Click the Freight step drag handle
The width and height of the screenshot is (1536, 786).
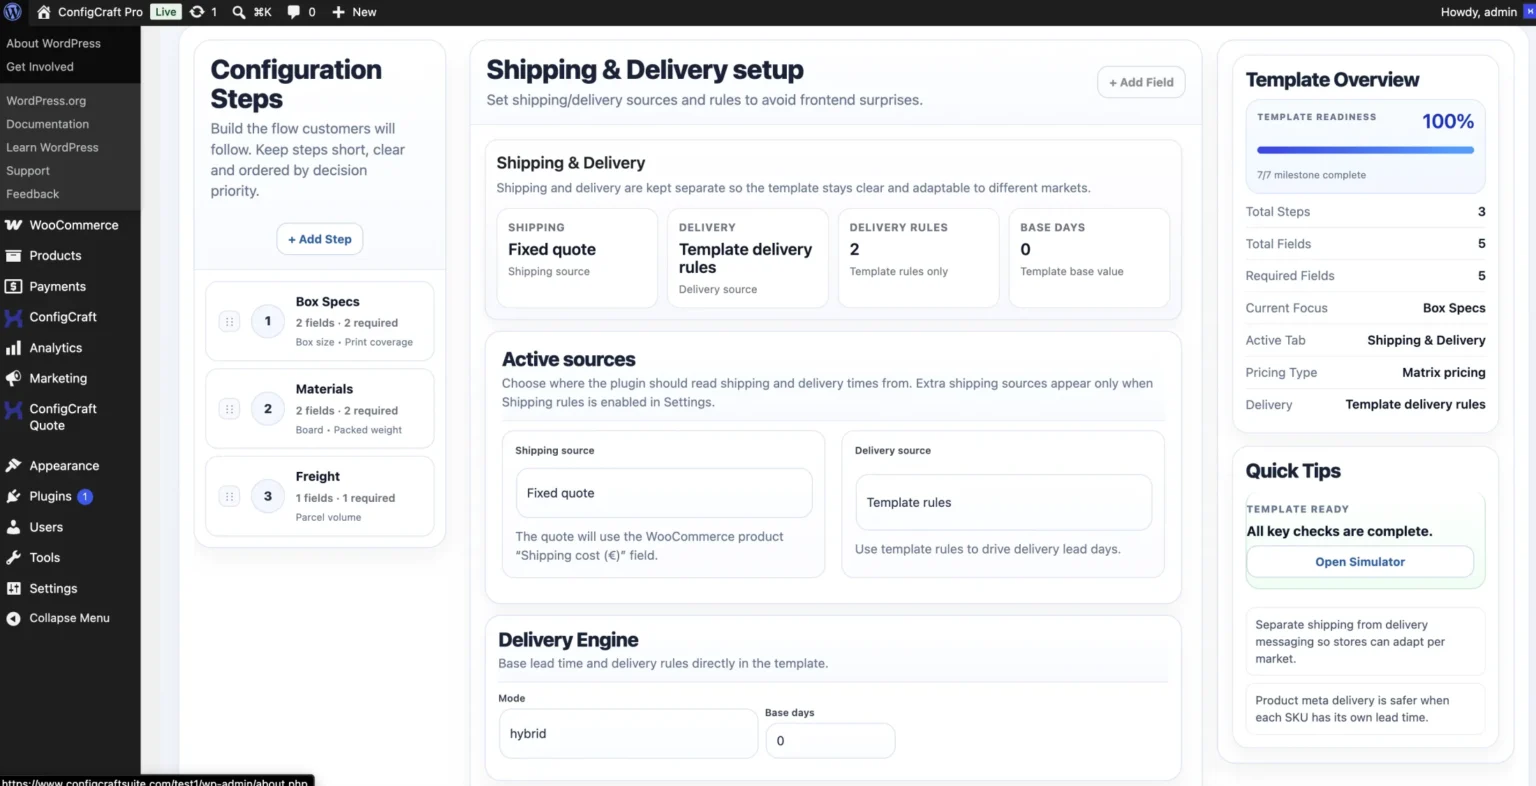[x=229, y=496]
